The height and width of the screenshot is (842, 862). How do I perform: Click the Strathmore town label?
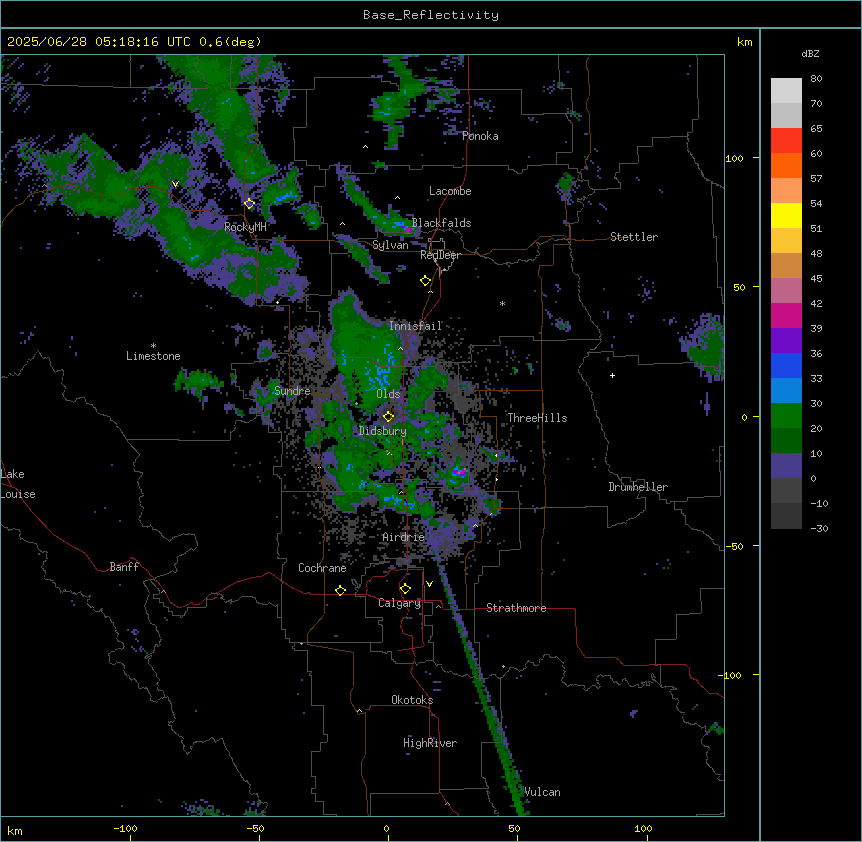point(516,608)
